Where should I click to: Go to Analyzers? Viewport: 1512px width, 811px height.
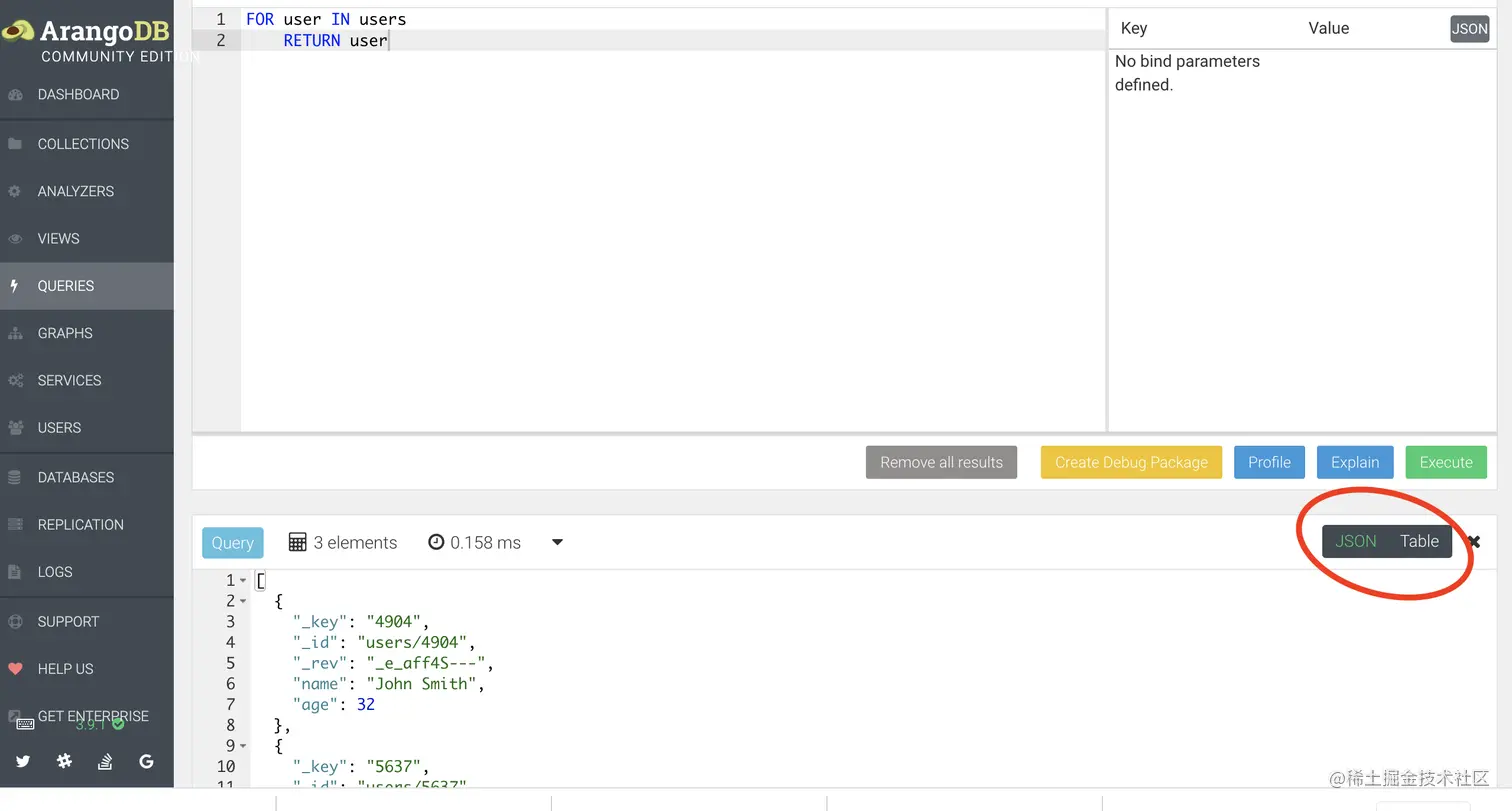[x=86, y=191]
